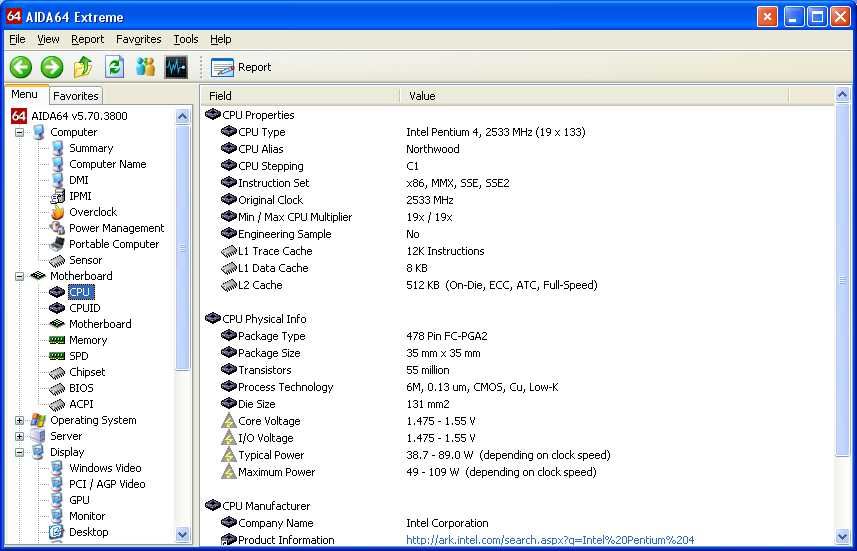The width and height of the screenshot is (857, 551).
Task: Open the Chipset icon
Action: (57, 372)
